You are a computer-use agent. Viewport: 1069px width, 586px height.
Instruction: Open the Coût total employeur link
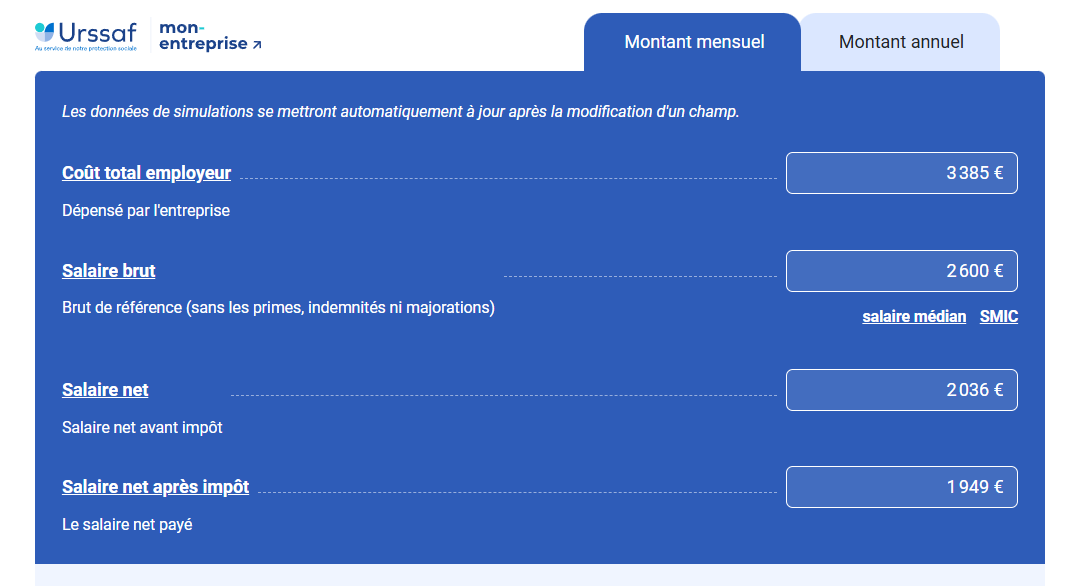146,173
